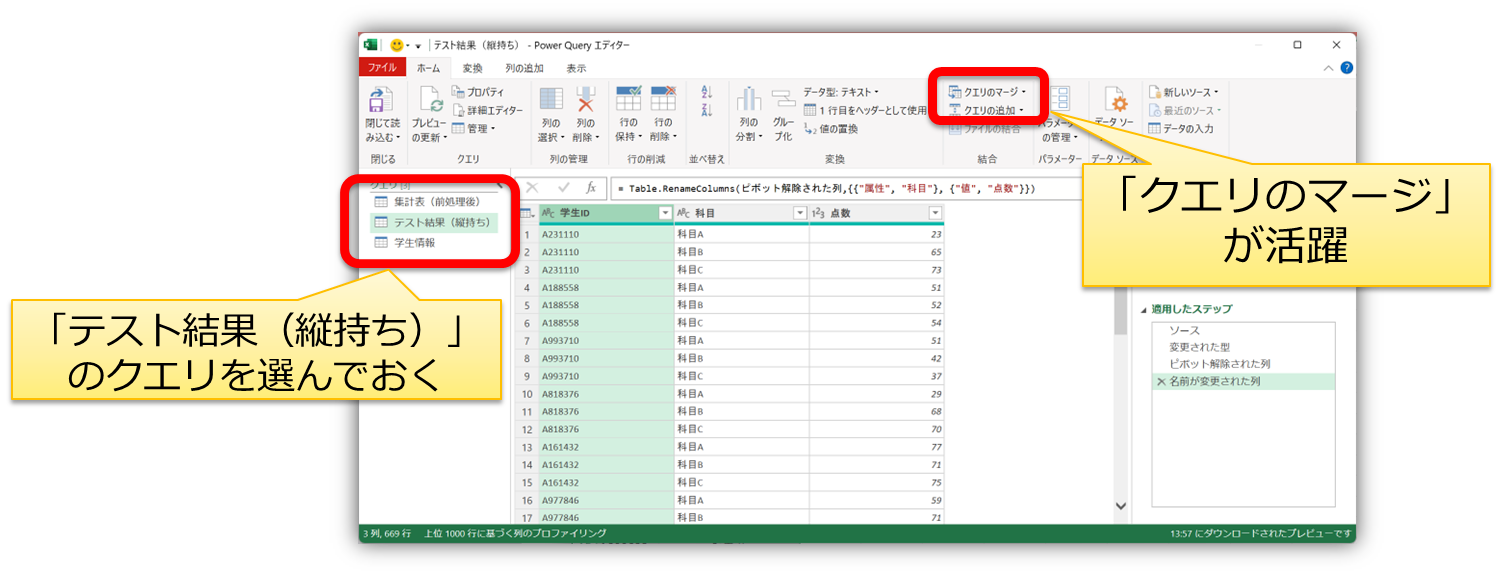Click 値の置換 in the ribbon
This screenshot has width=1507, height=576.
click(831, 128)
